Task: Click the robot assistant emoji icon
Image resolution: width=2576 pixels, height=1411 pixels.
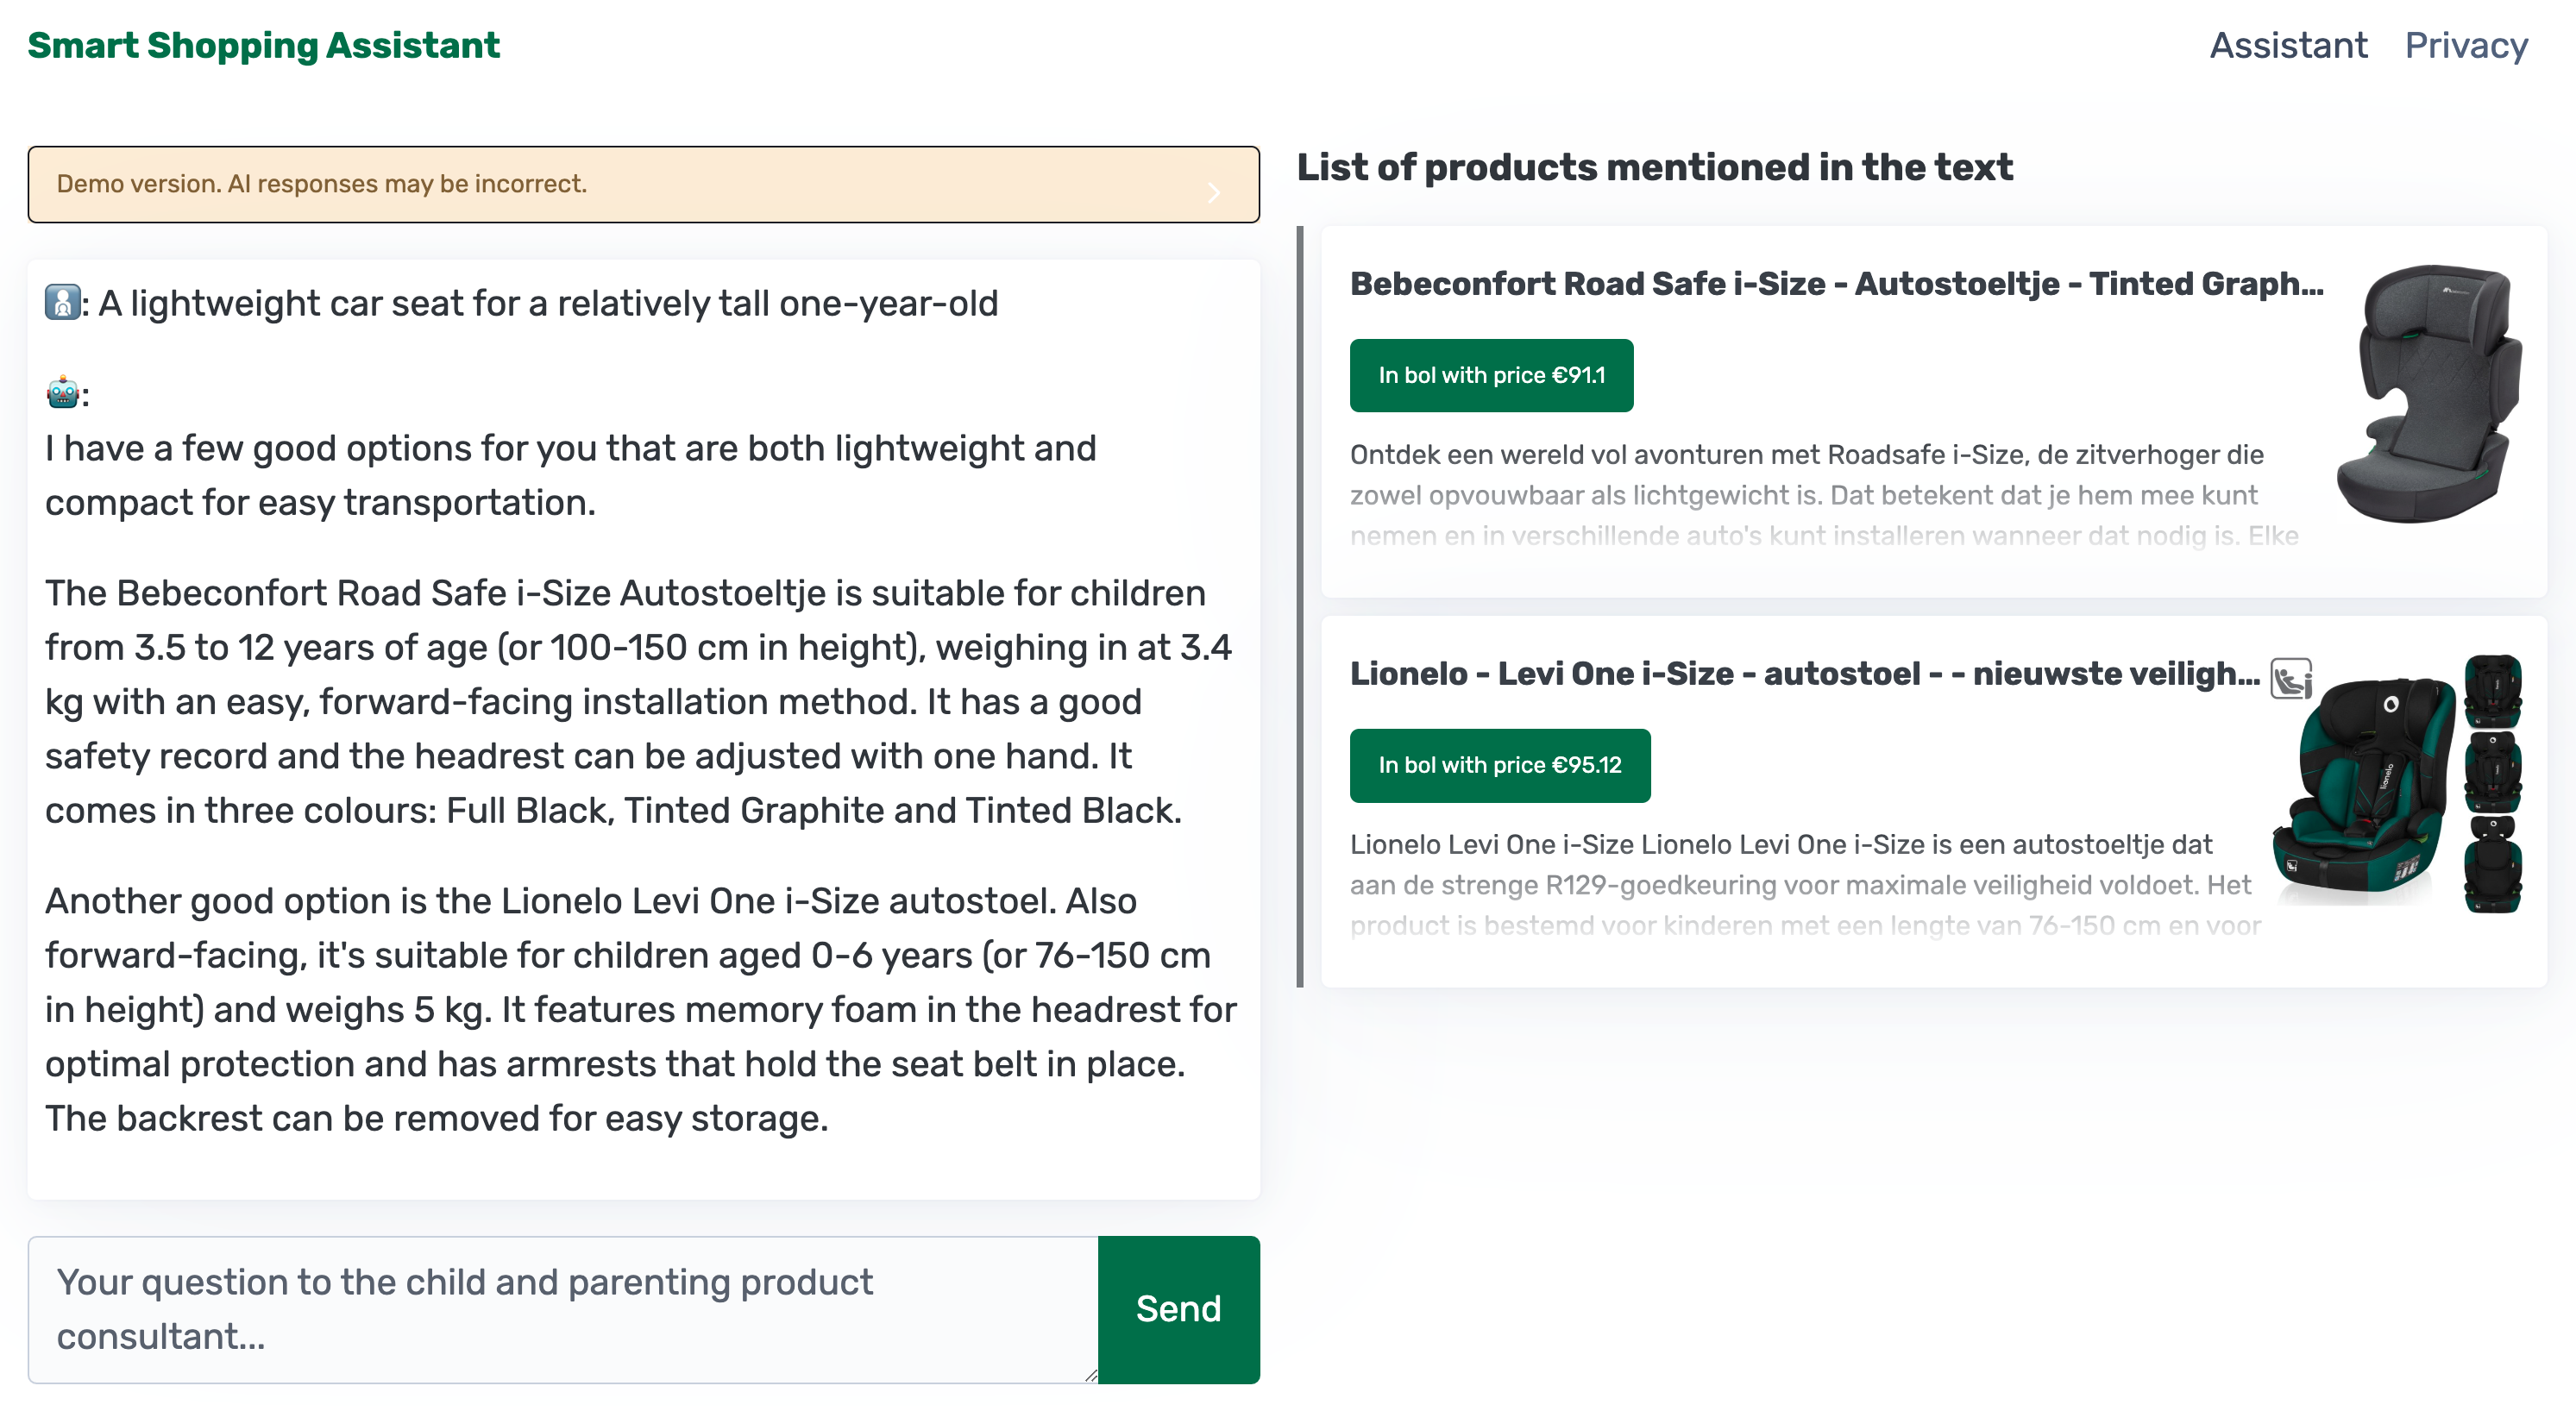Action: coord(62,393)
